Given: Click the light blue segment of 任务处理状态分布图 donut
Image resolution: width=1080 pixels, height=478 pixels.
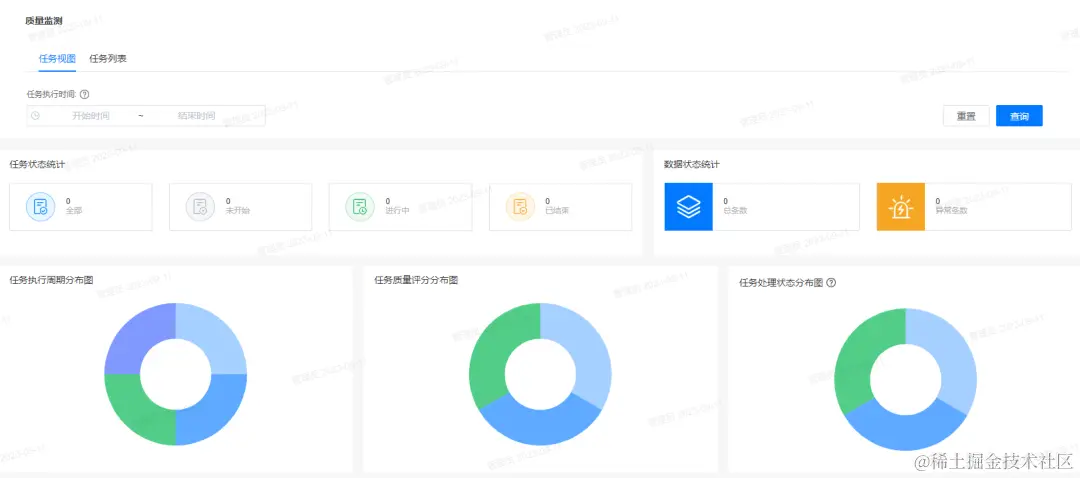Looking at the screenshot, I should tap(952, 353).
